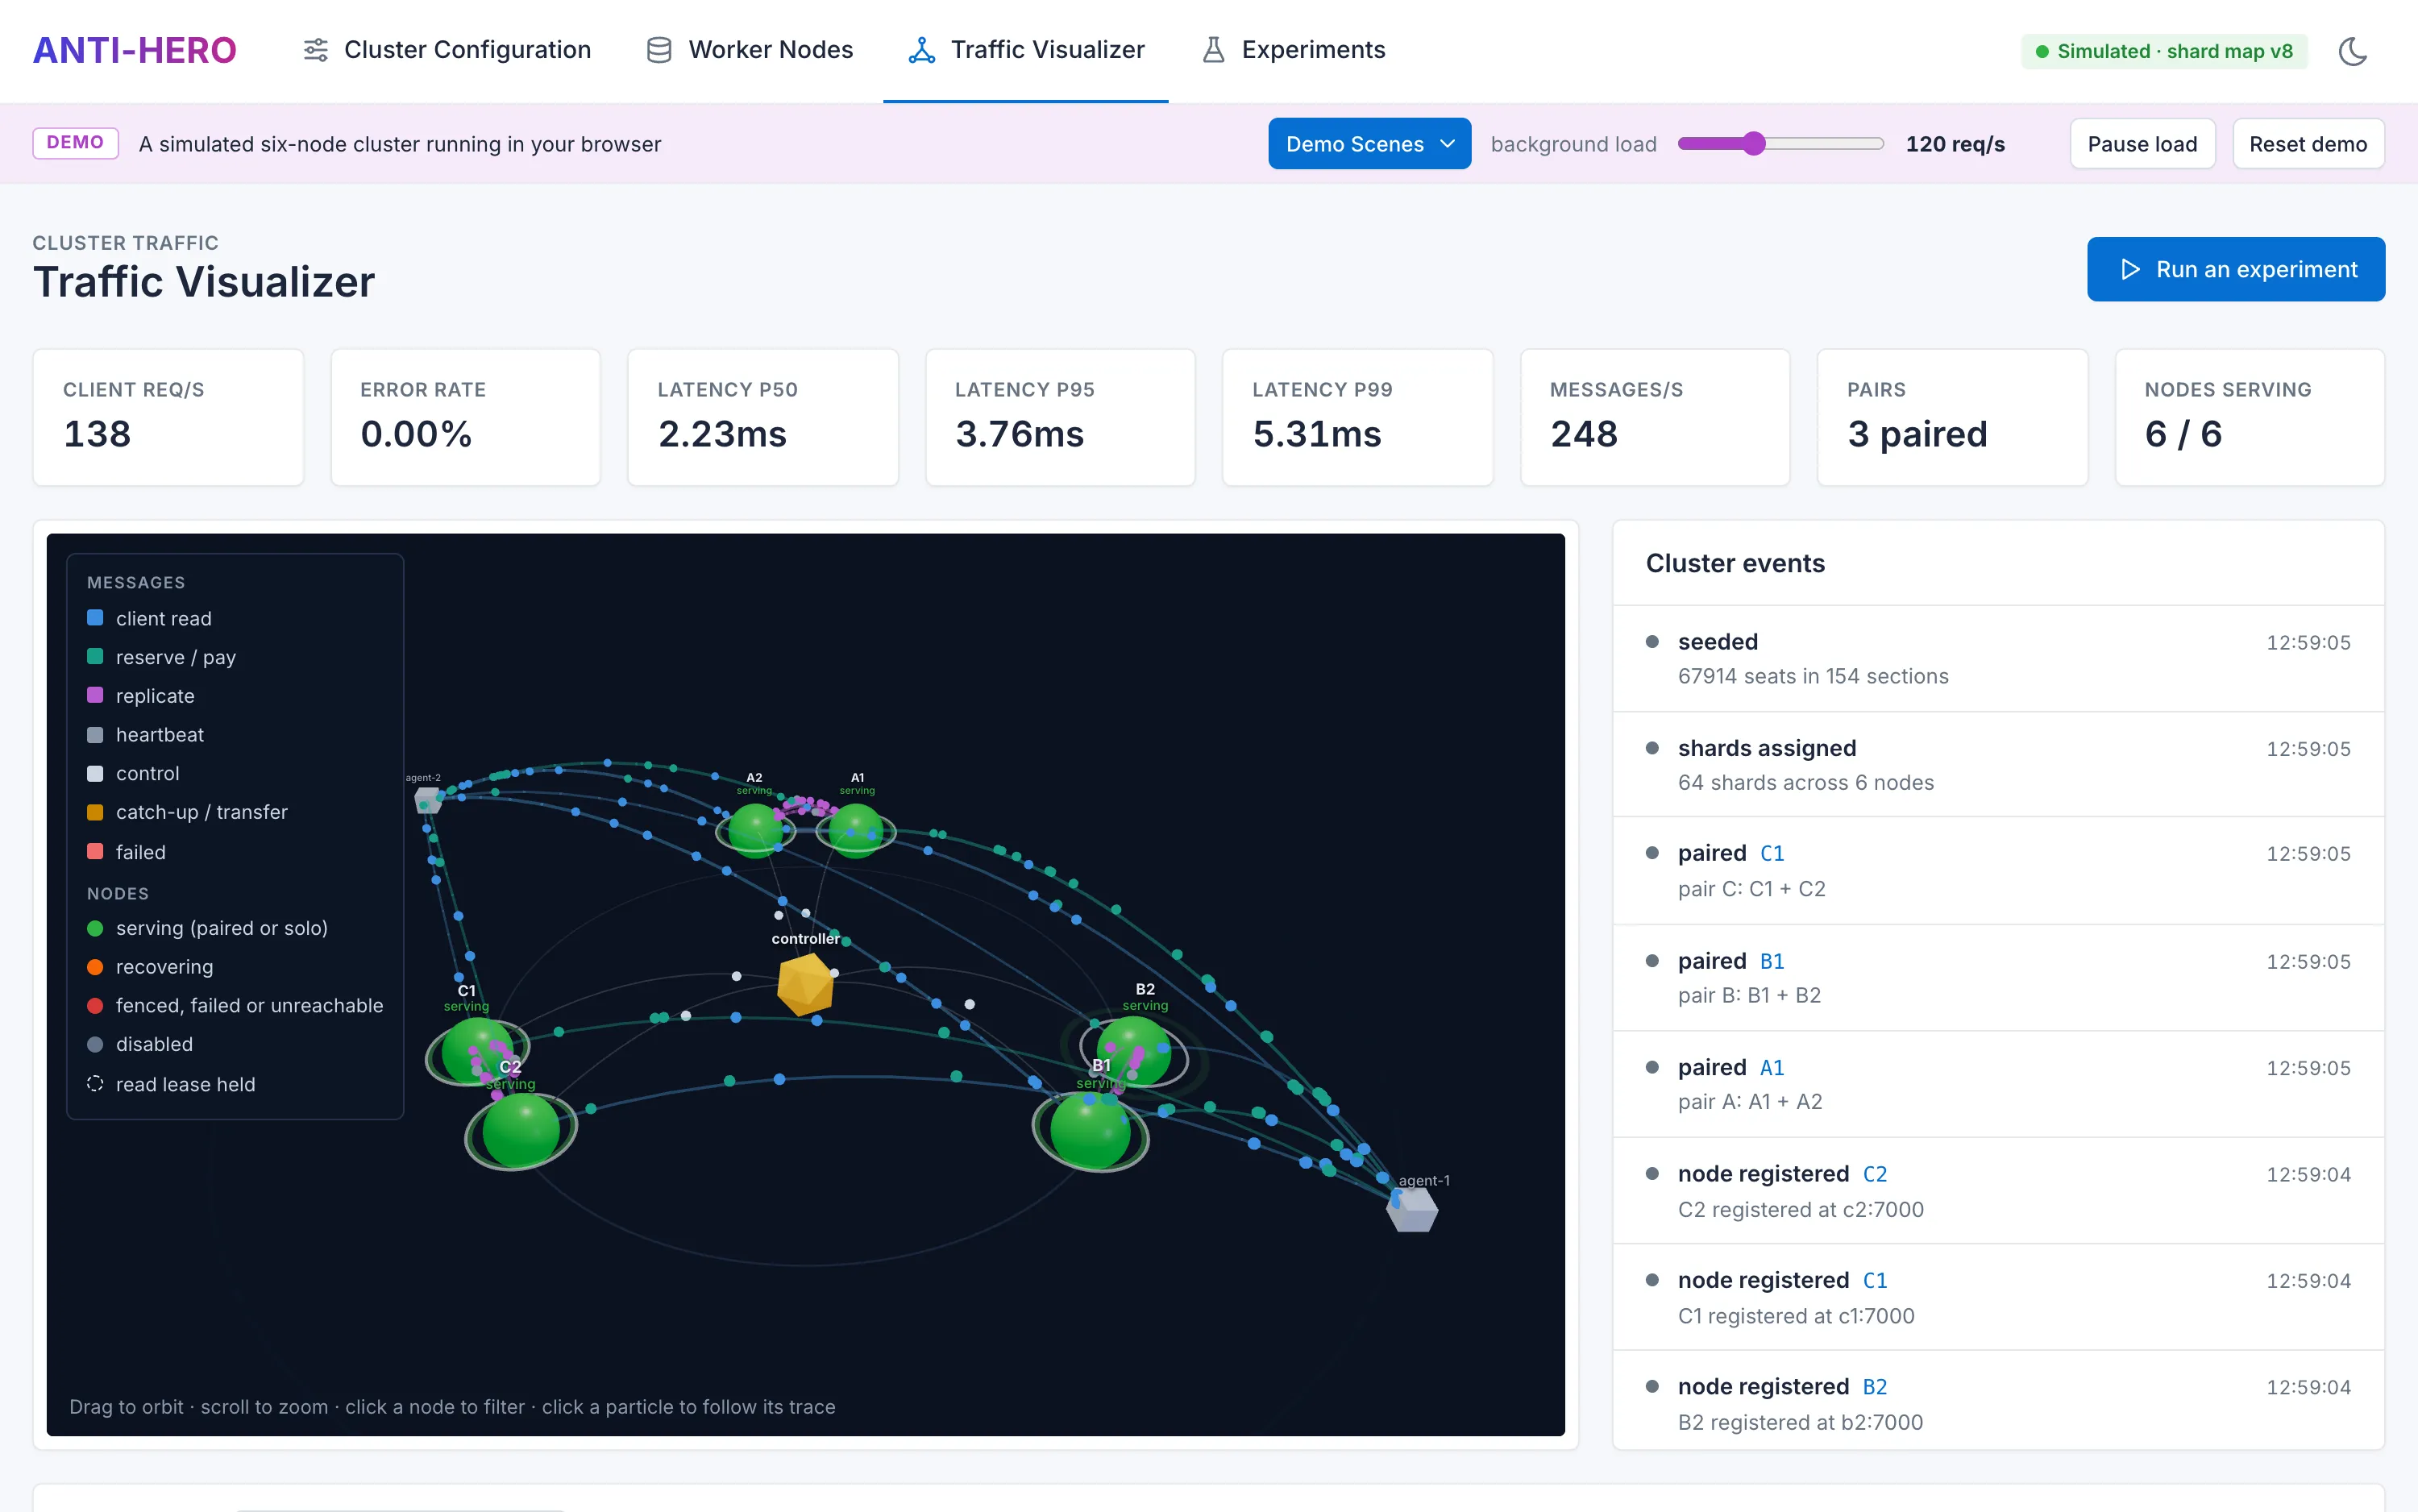Open the Demo Scenes dropdown
This screenshot has height=1512, width=2418.
pos(1369,144)
